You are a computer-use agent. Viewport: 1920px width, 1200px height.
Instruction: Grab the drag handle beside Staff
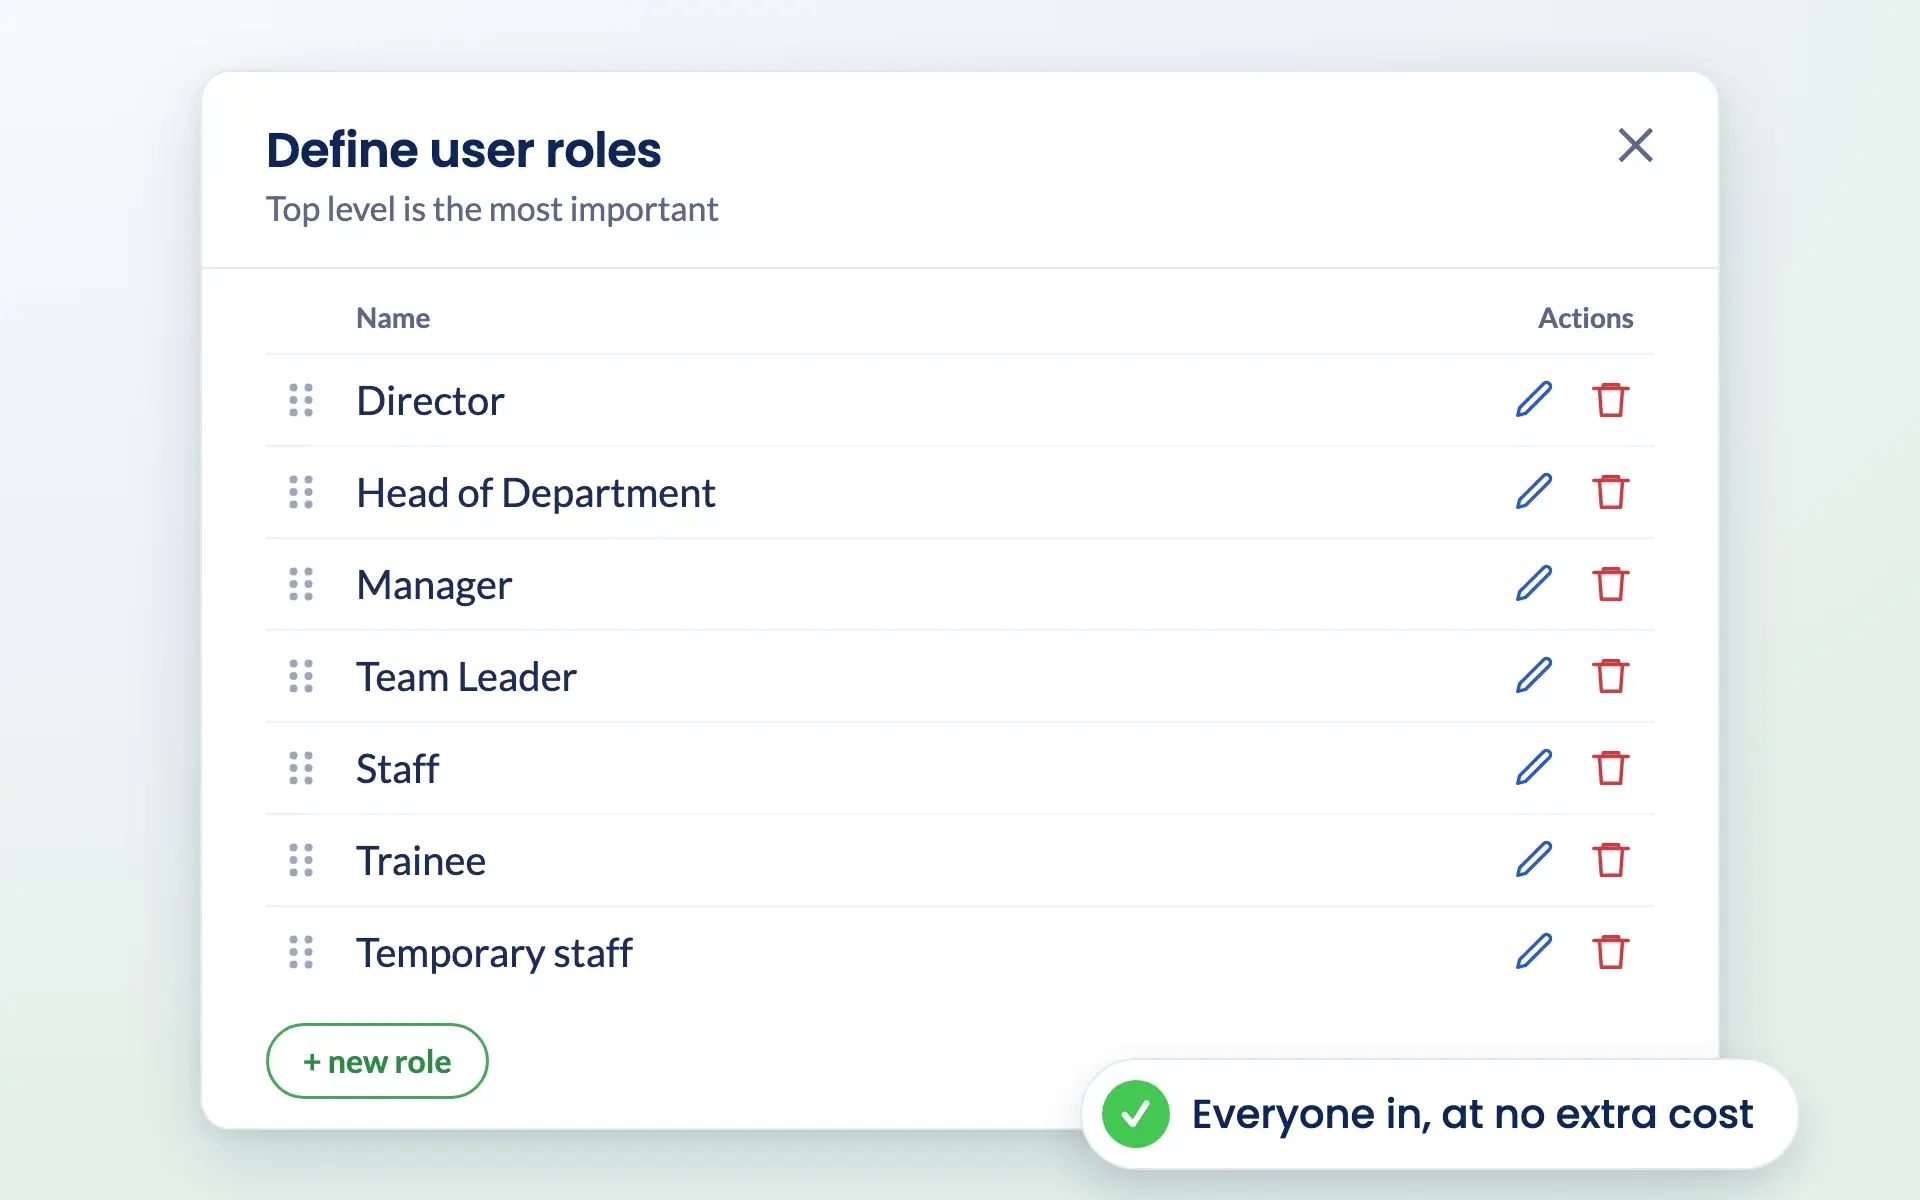(301, 768)
